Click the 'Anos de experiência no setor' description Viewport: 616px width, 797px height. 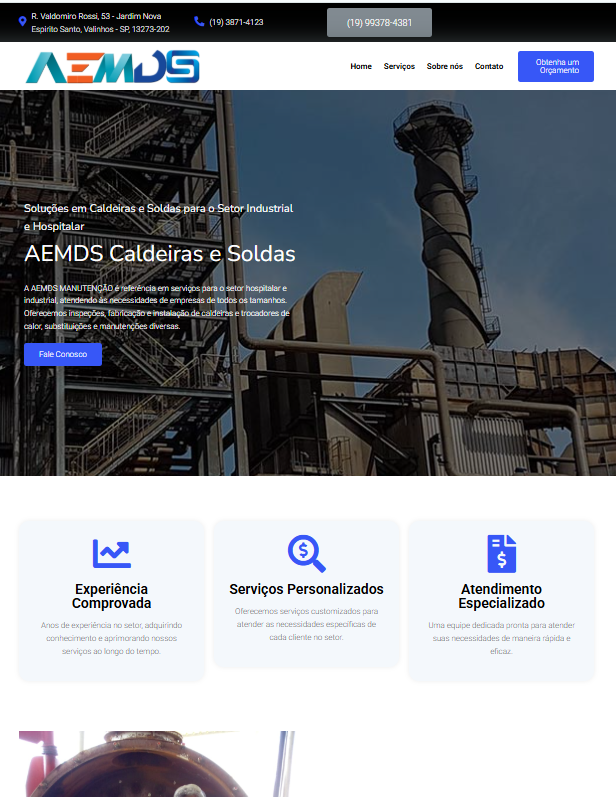(111, 638)
